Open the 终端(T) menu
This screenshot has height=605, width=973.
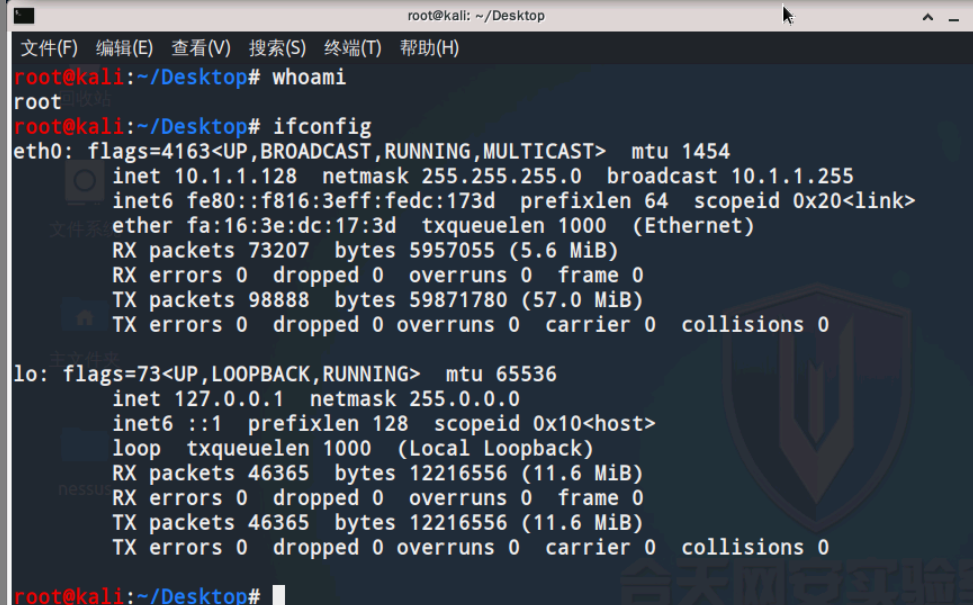(352, 48)
